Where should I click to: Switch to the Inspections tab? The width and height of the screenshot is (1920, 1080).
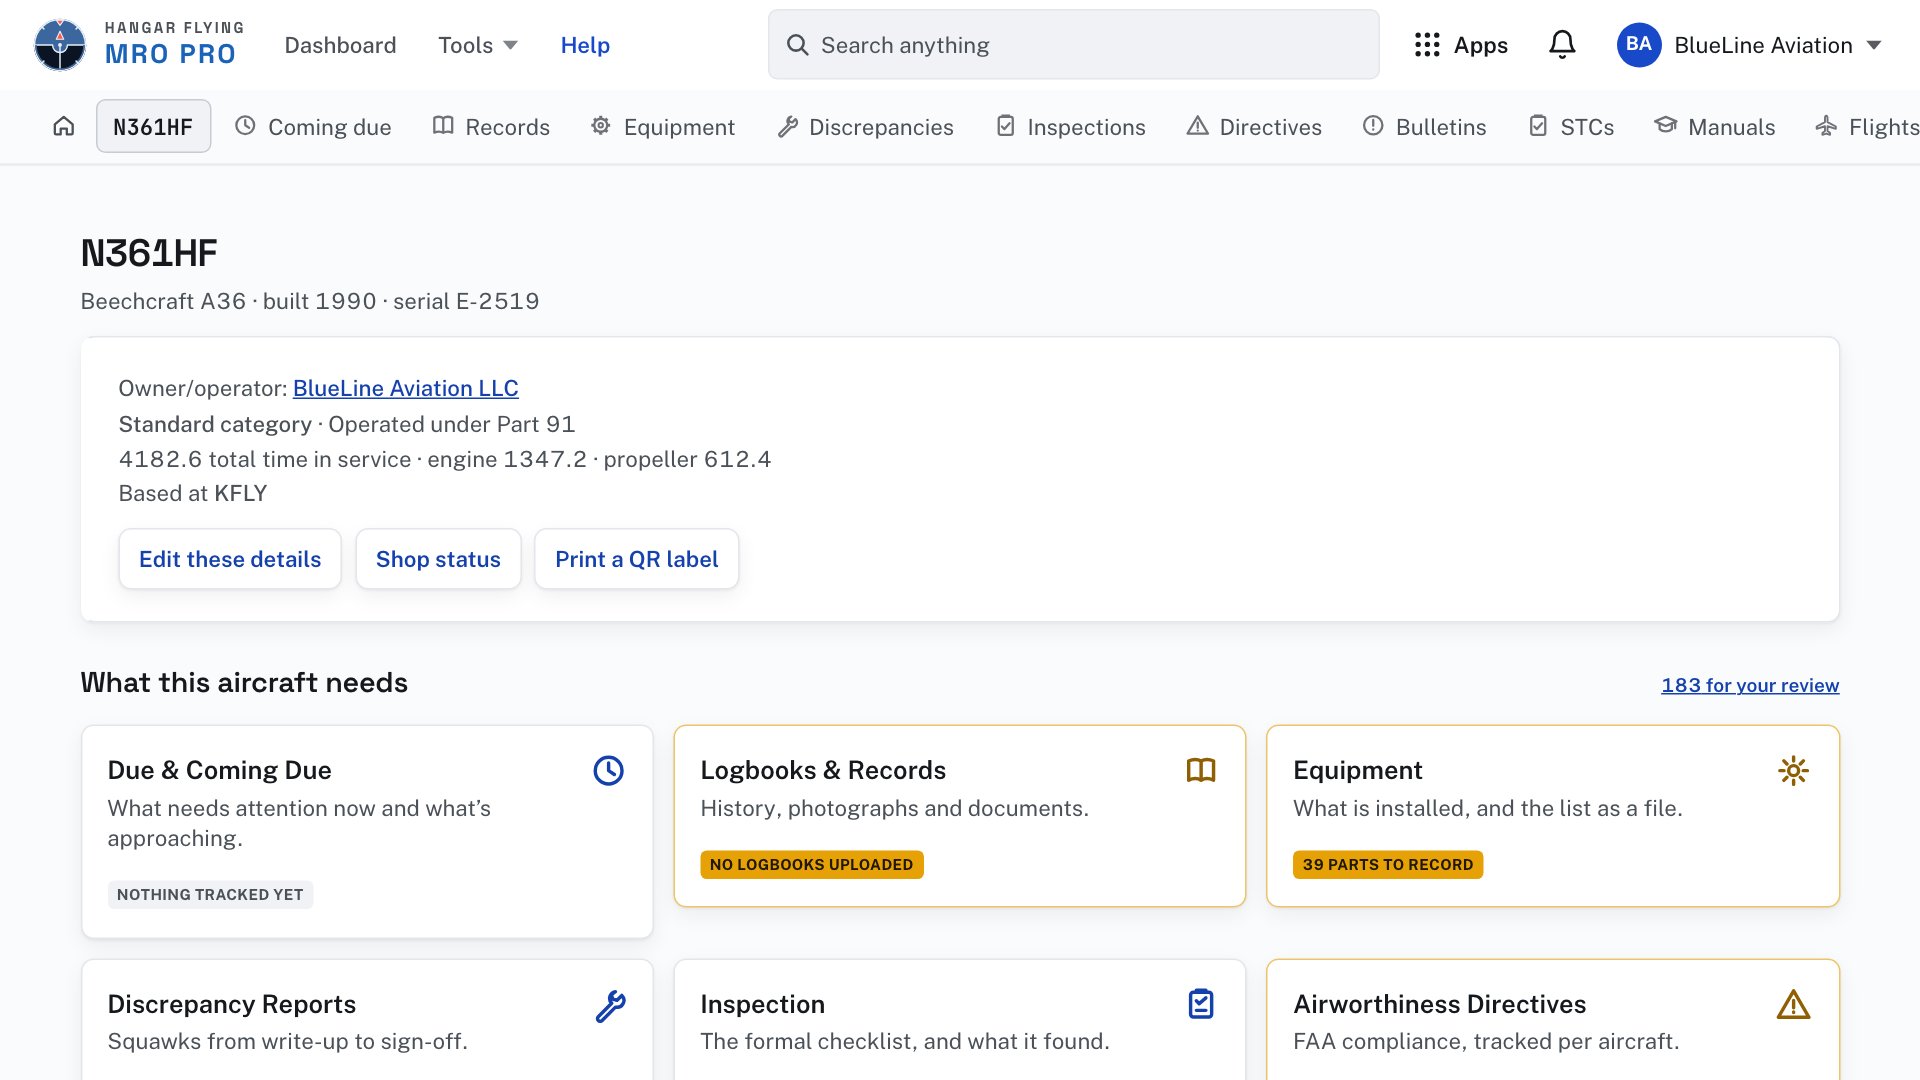tap(1070, 126)
